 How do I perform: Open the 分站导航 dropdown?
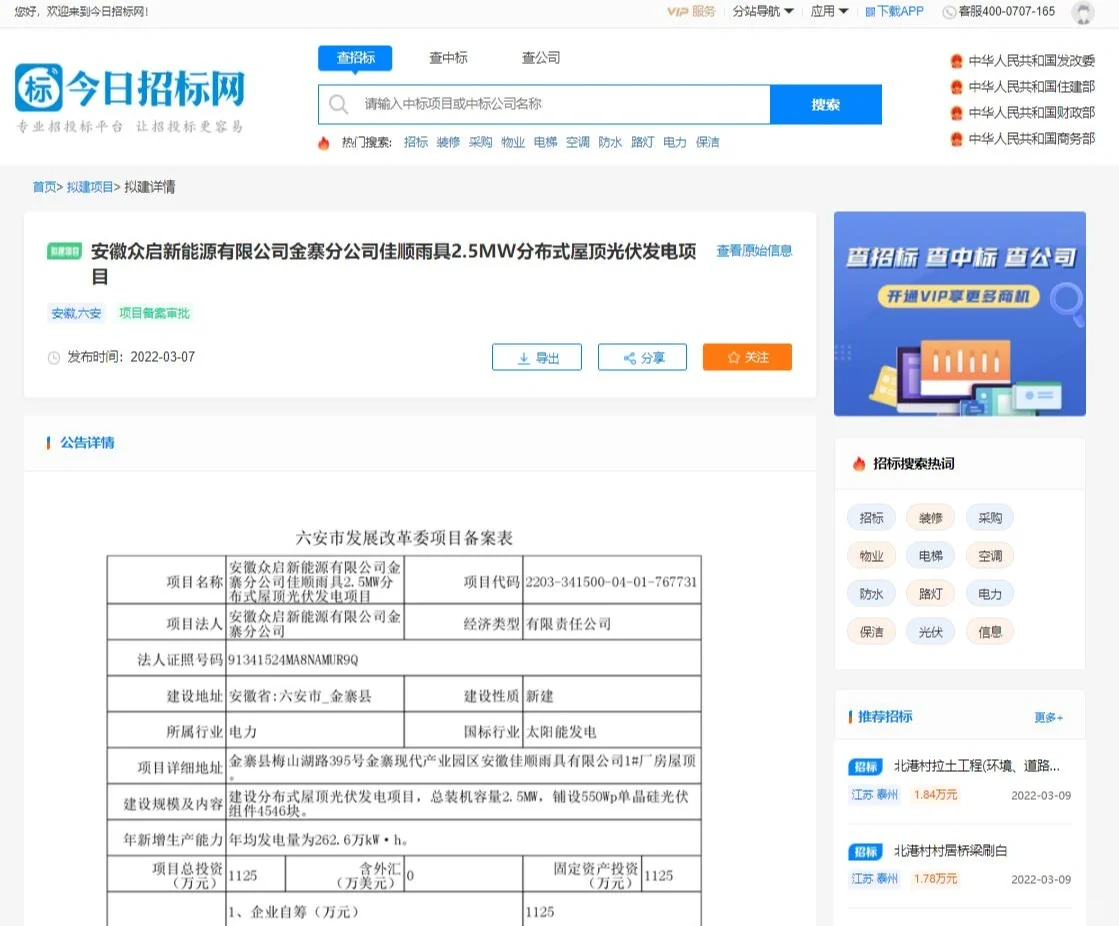click(755, 12)
